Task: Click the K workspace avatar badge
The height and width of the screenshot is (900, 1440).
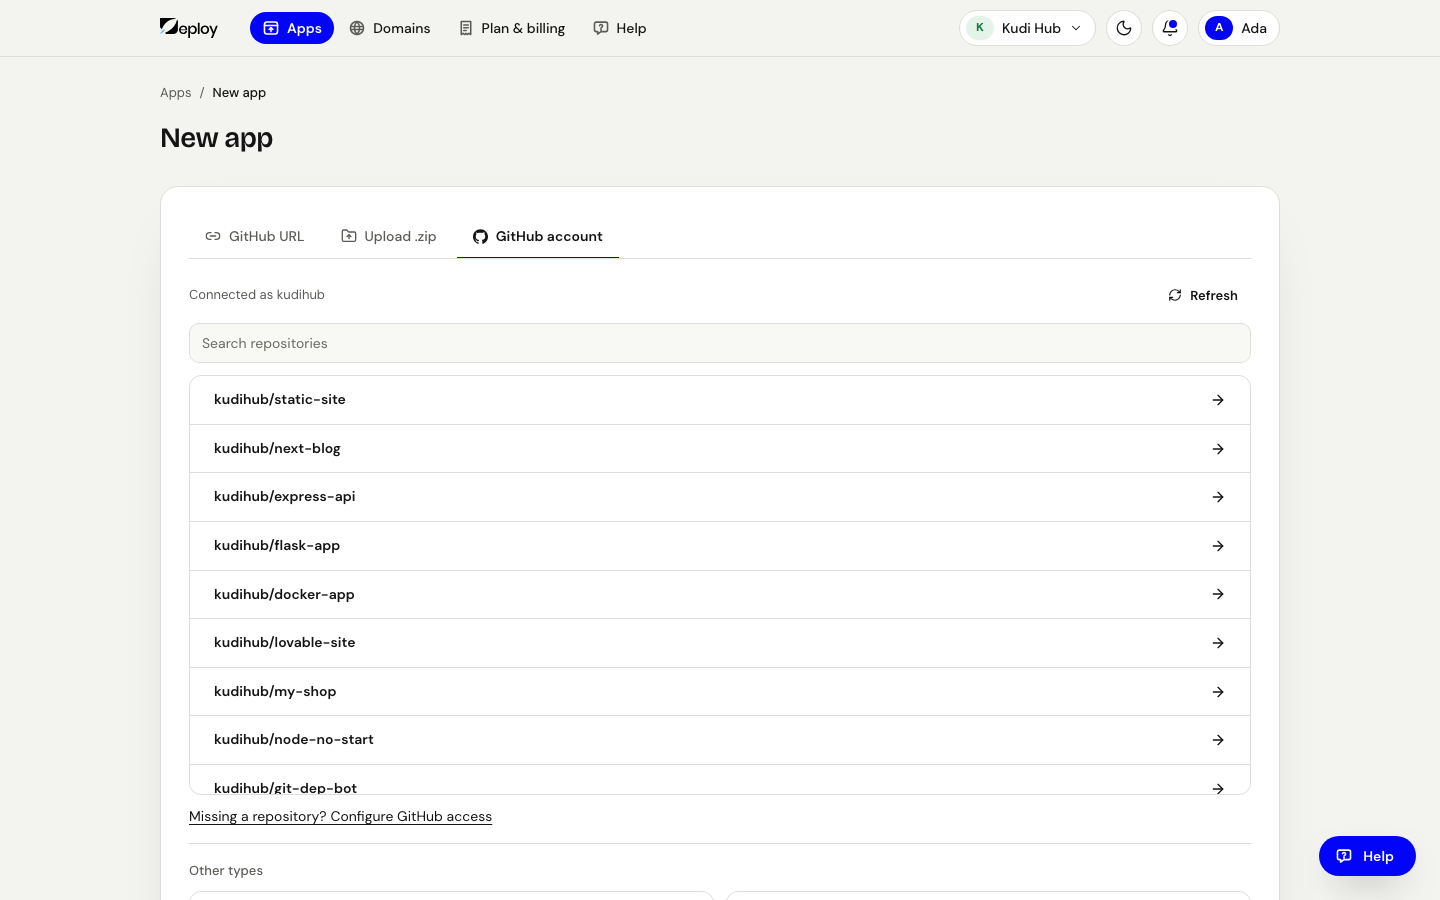Action: [x=980, y=28]
